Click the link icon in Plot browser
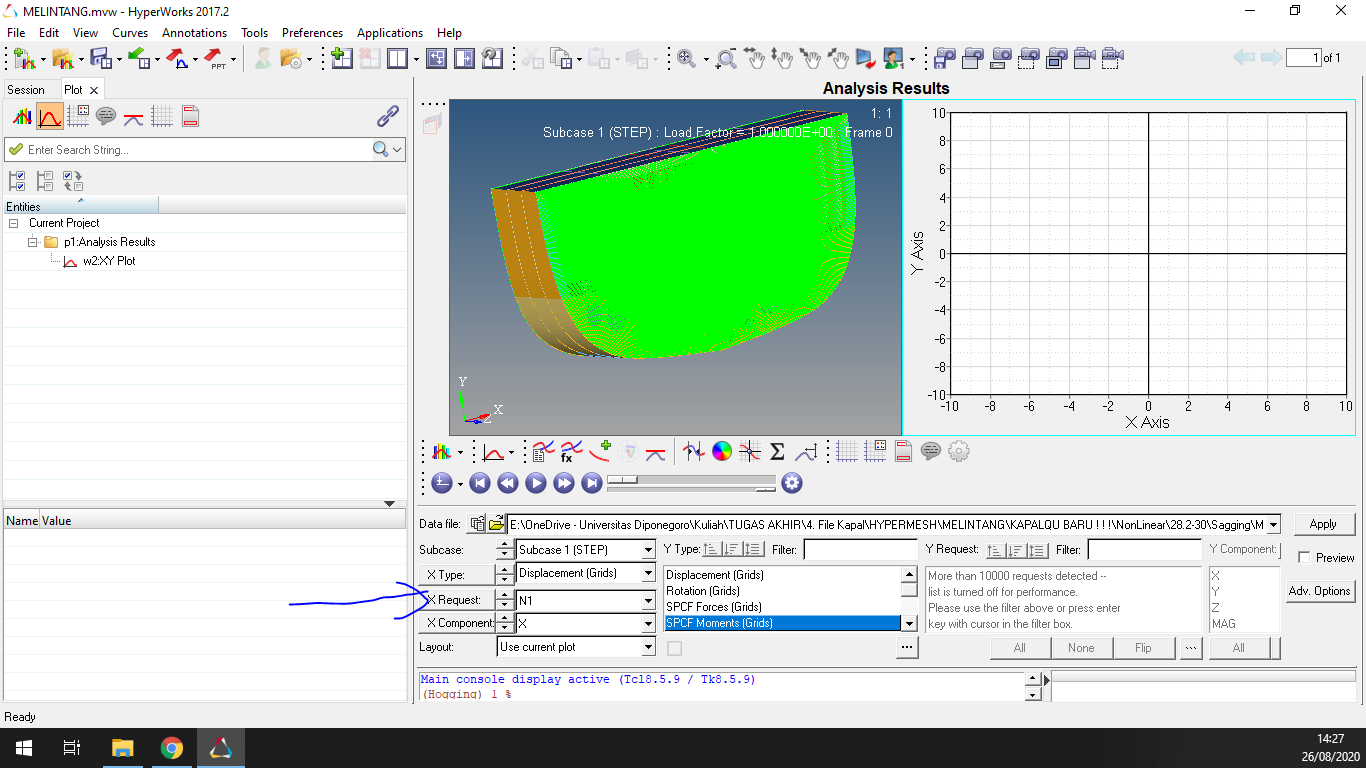 [x=388, y=117]
